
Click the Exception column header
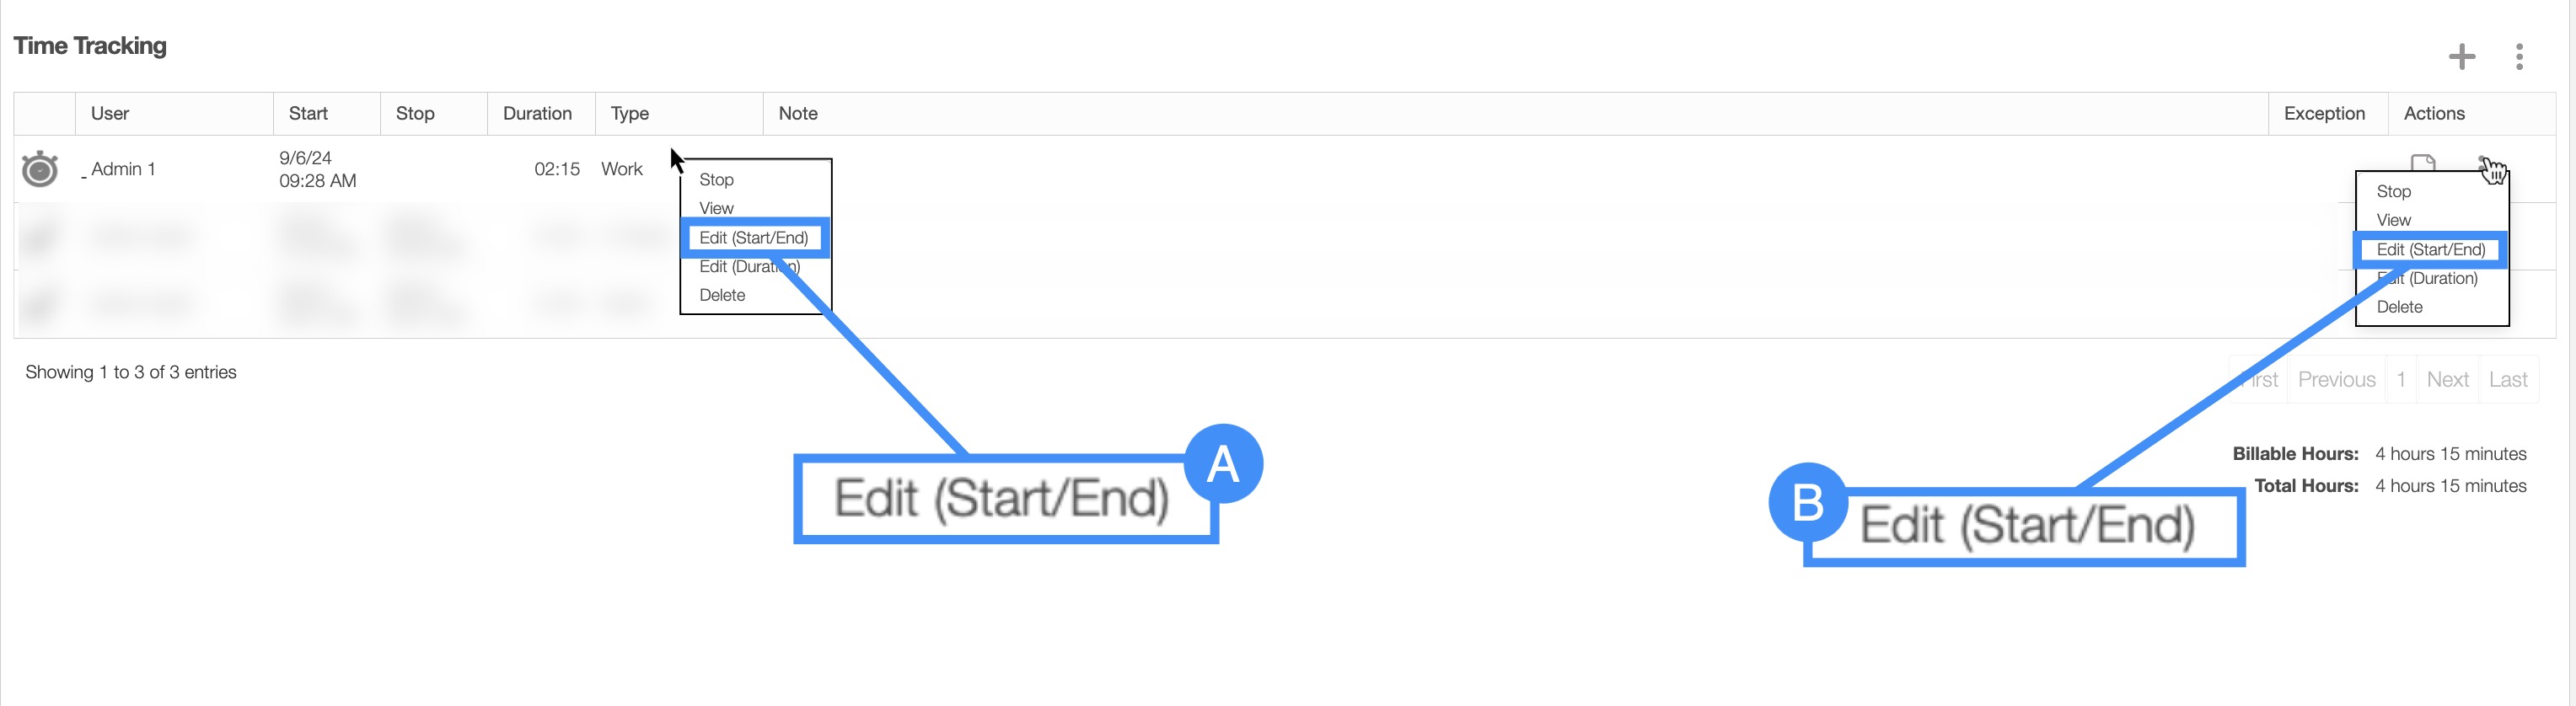coord(2324,114)
